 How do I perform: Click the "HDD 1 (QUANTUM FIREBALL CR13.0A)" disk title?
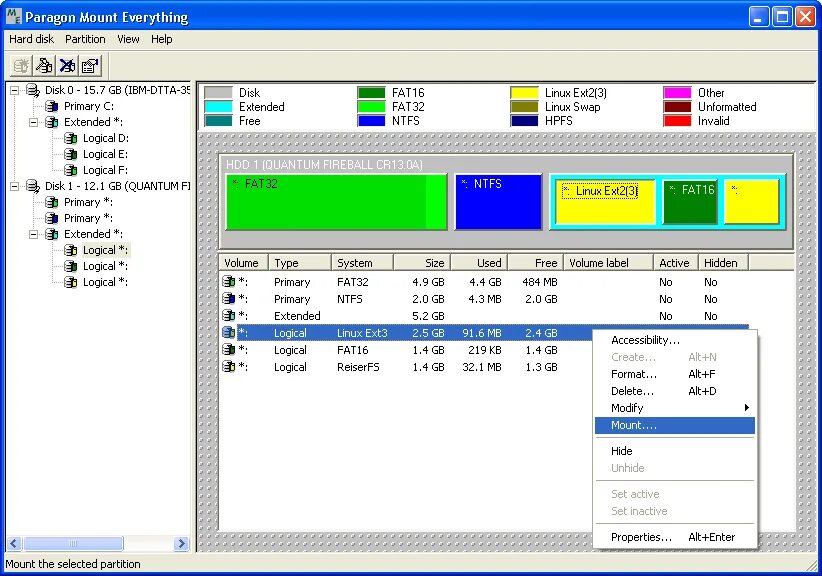tap(324, 165)
